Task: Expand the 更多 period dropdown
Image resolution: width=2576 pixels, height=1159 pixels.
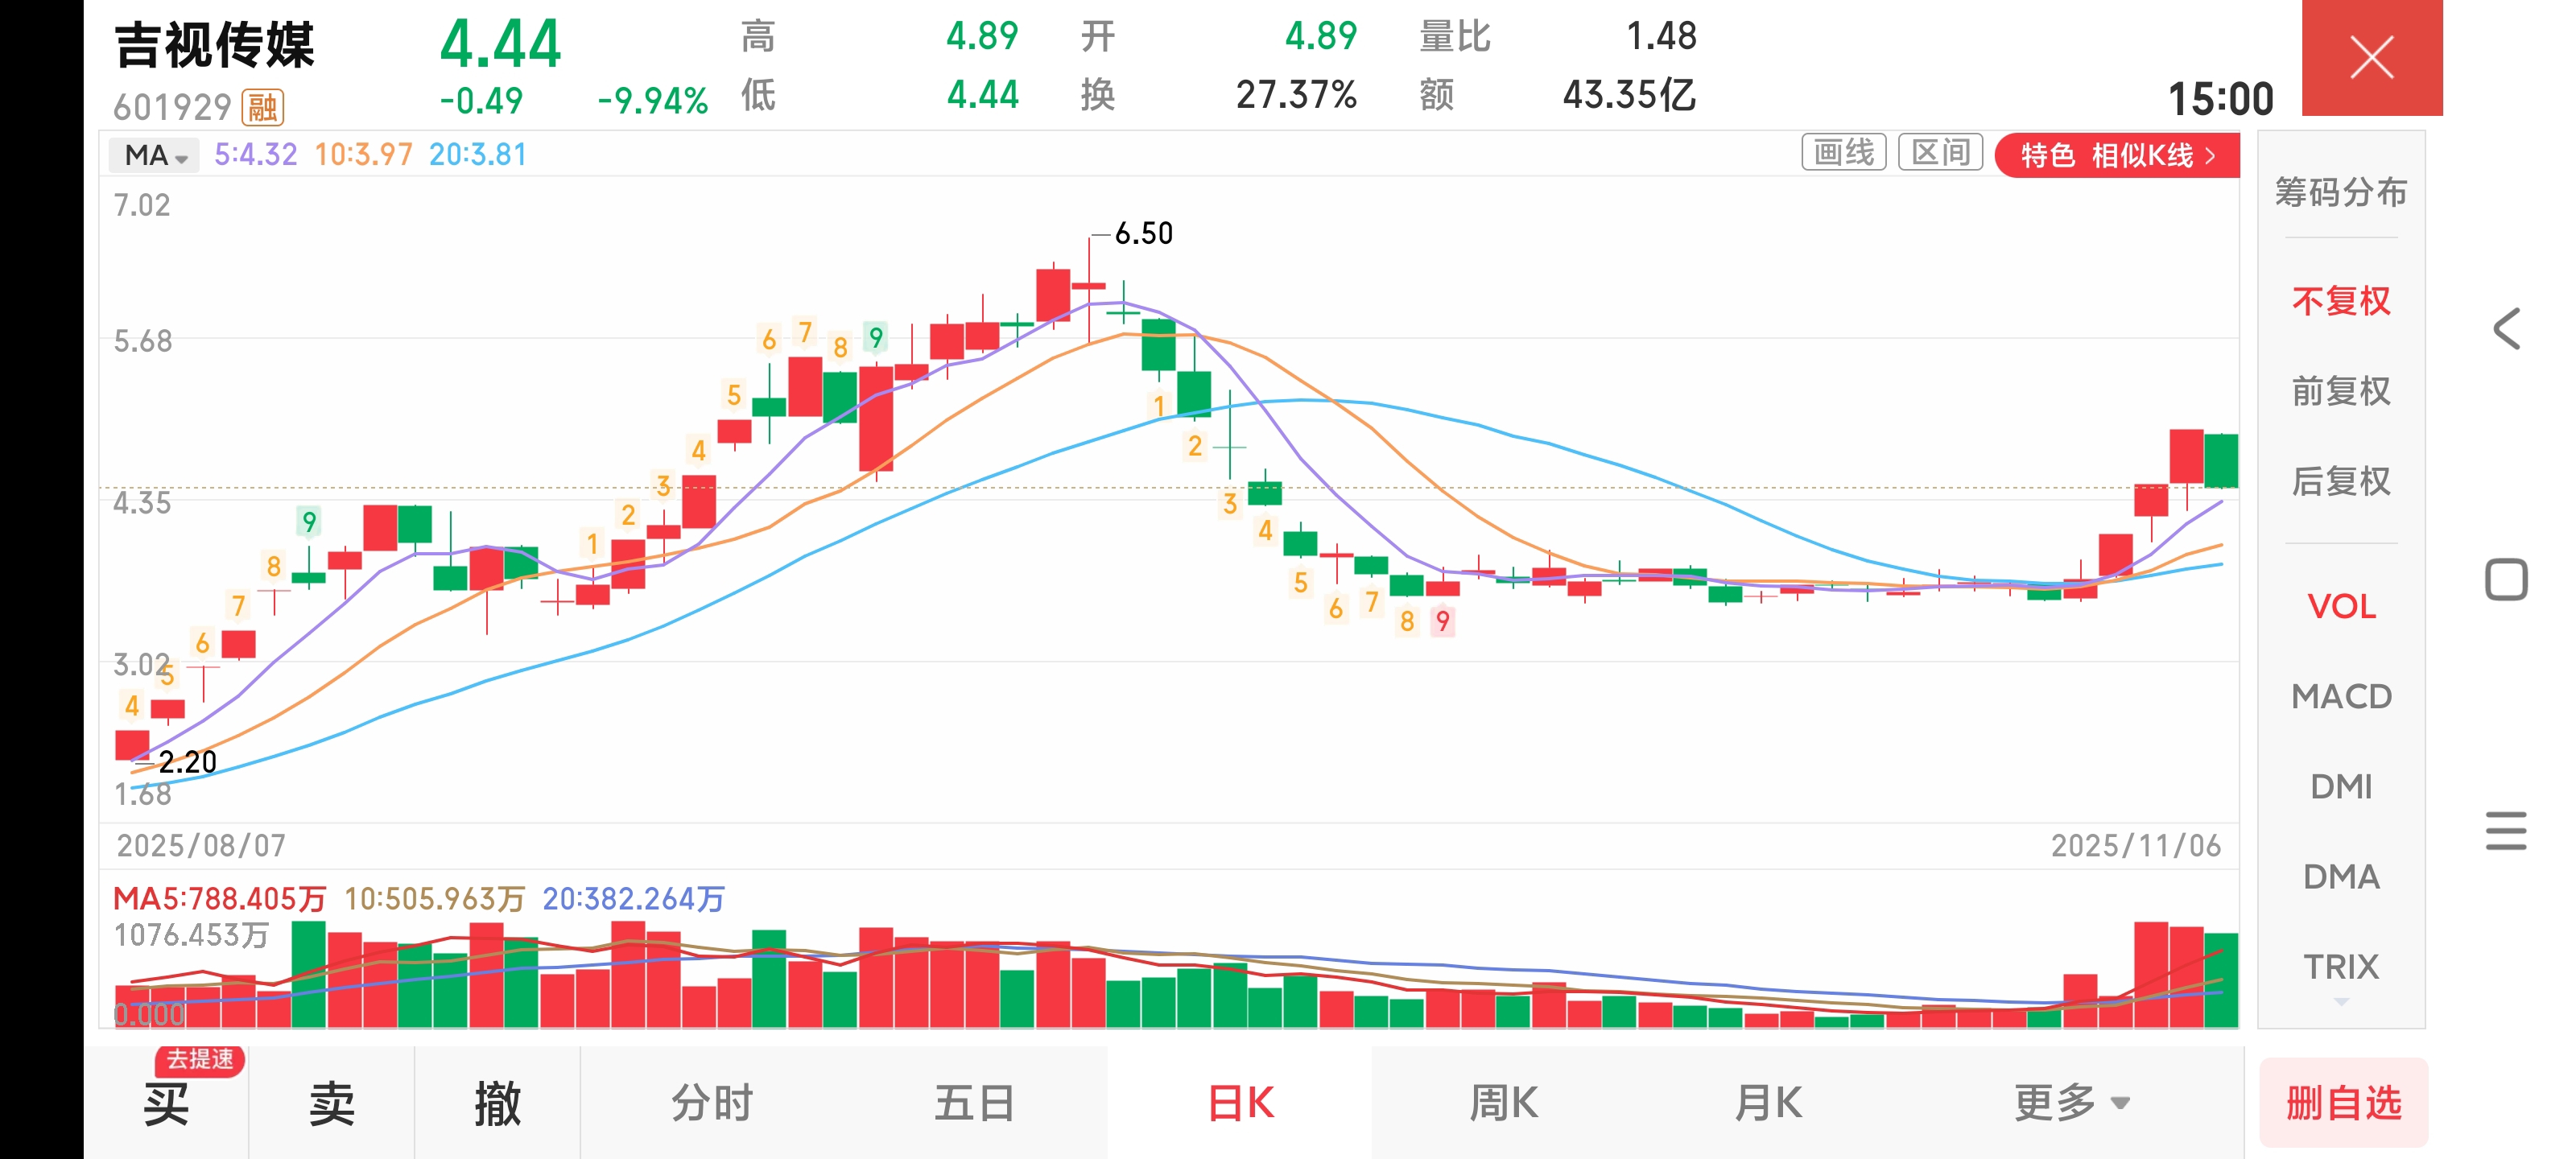Action: click(x=2070, y=1103)
